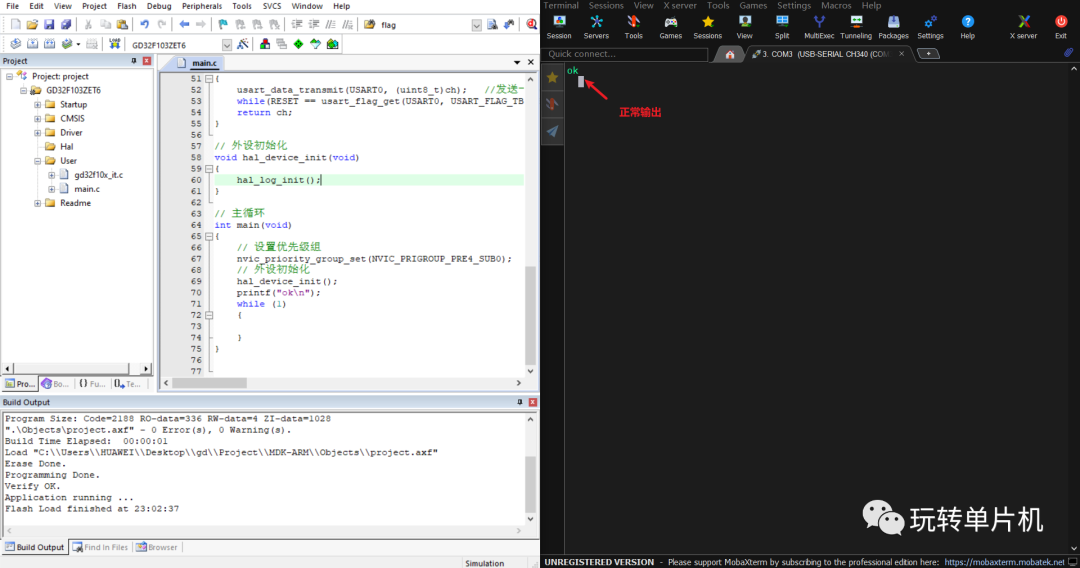Screen dimensions: 1080x568
Task: Click the Quick connect input field
Action: tap(625, 54)
